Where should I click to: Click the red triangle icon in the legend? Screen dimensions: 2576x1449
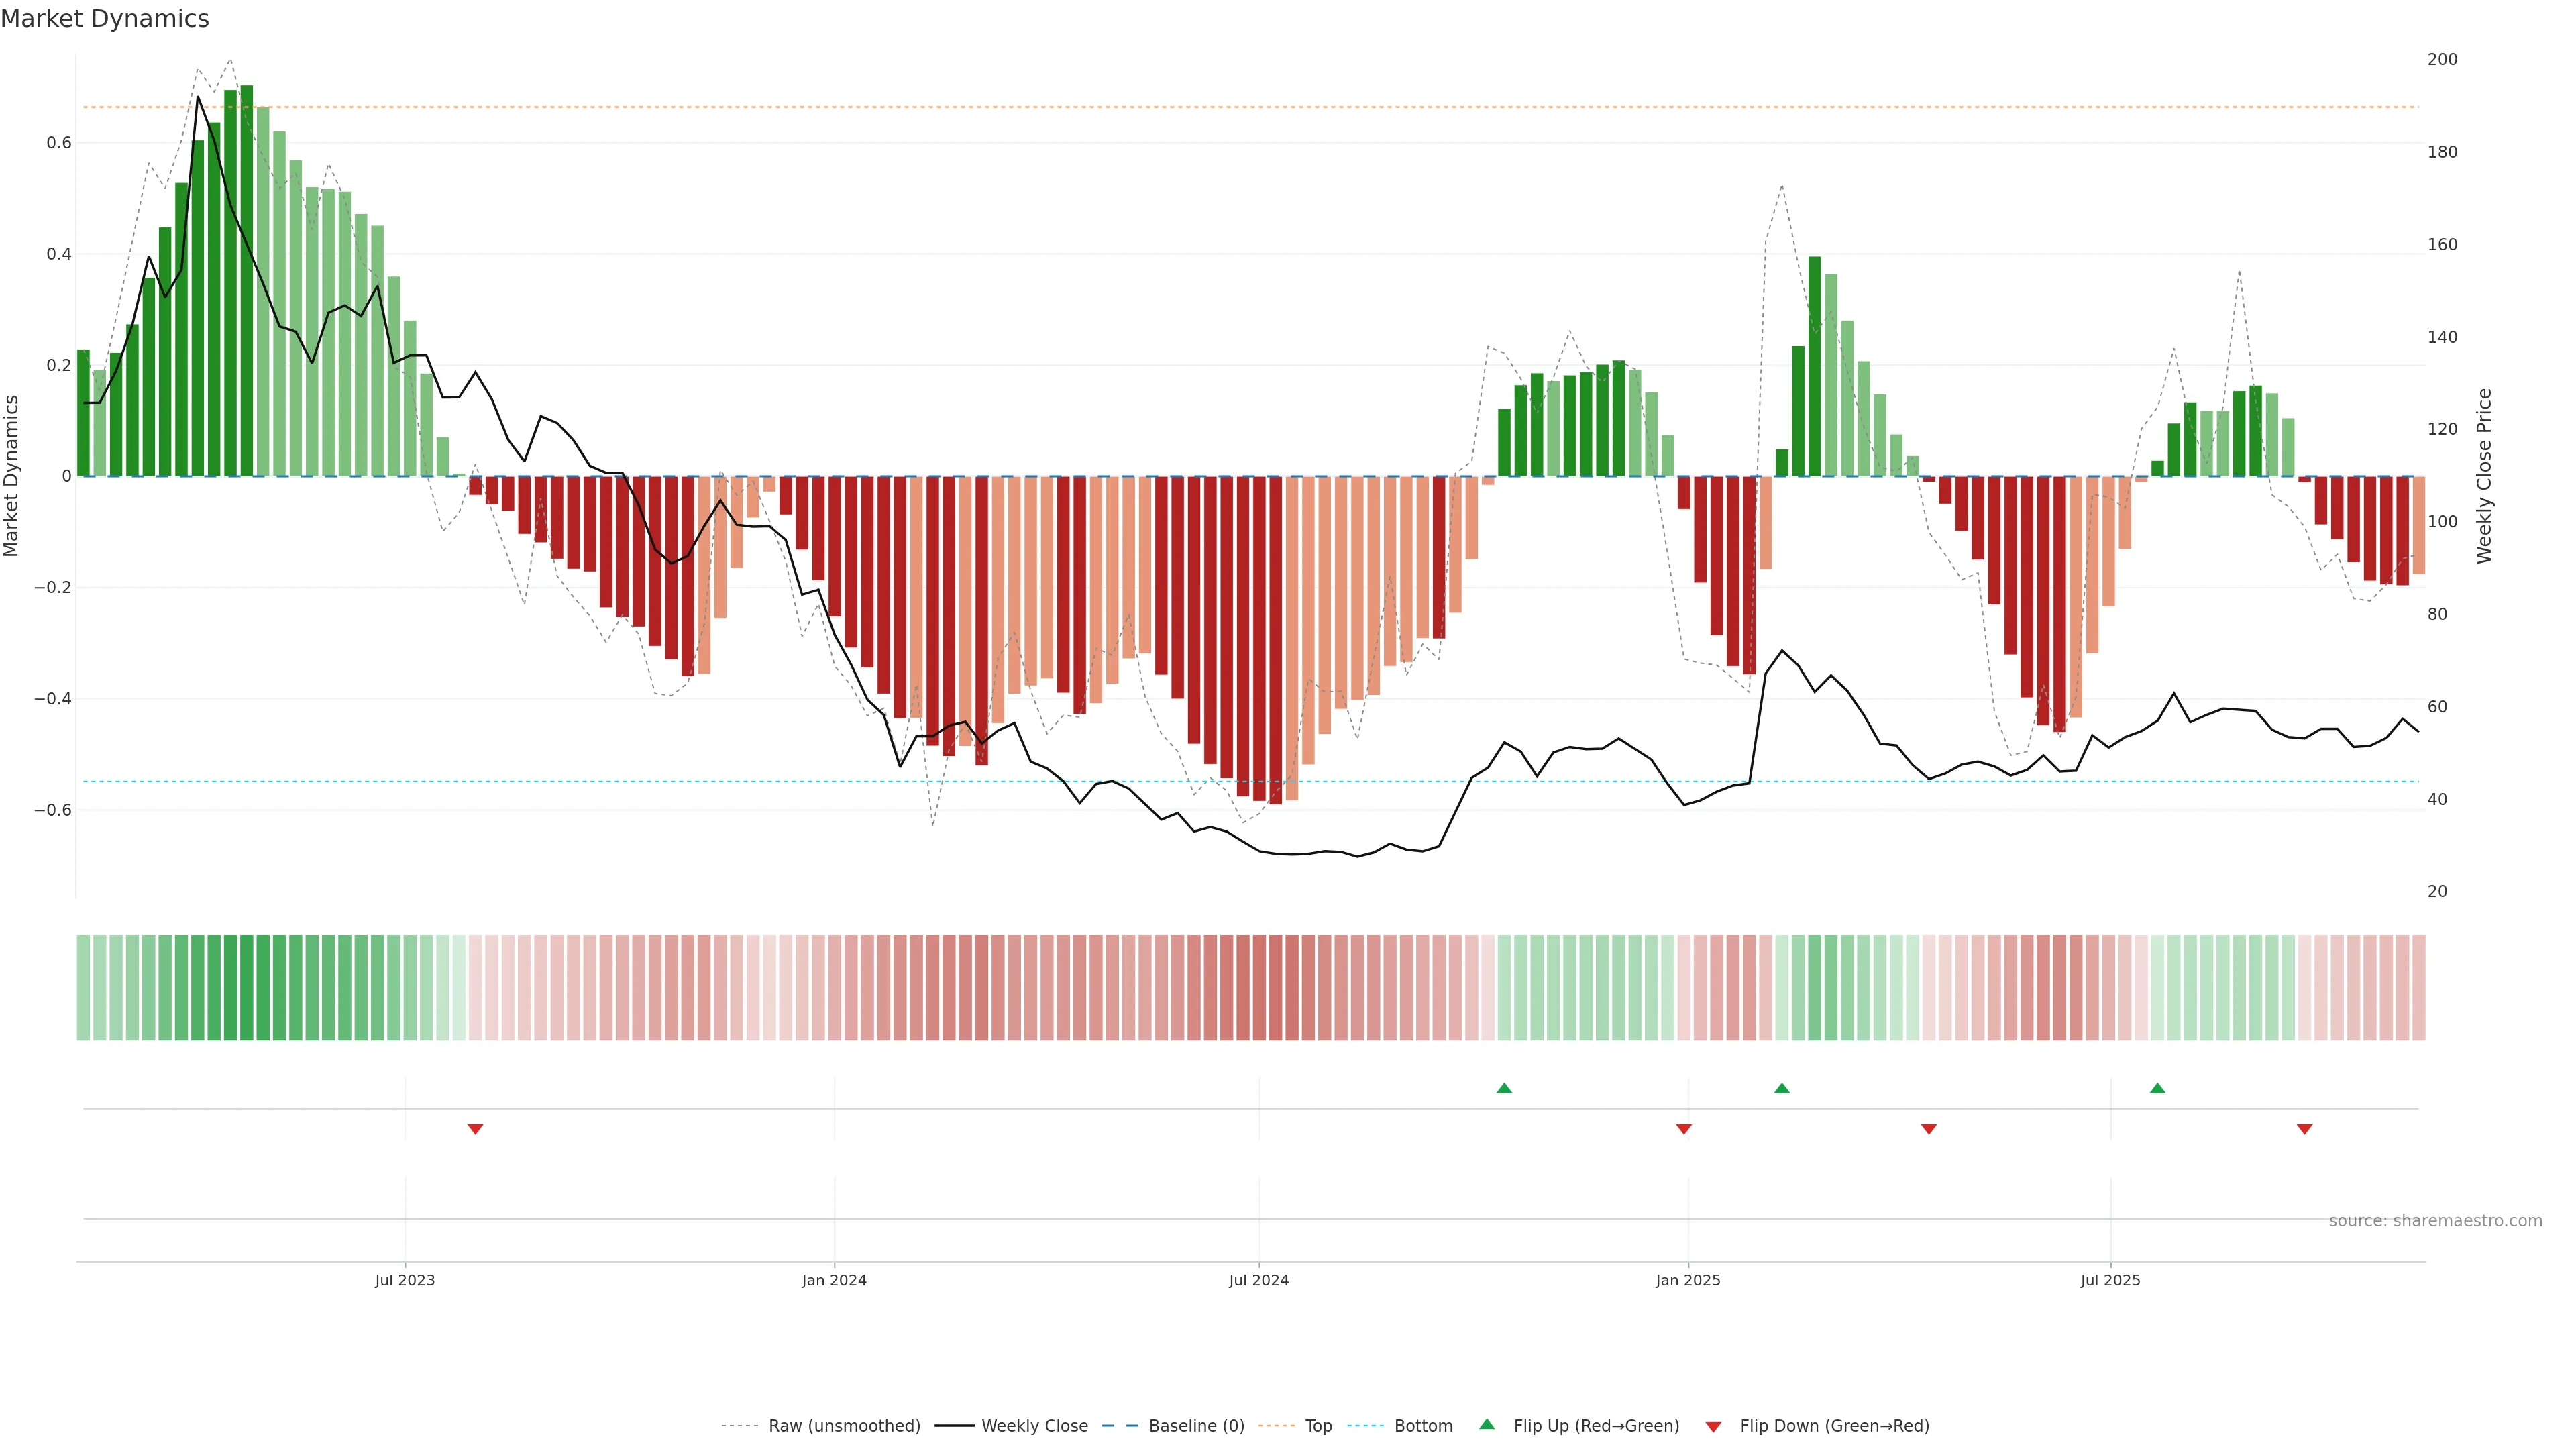tap(1713, 1426)
